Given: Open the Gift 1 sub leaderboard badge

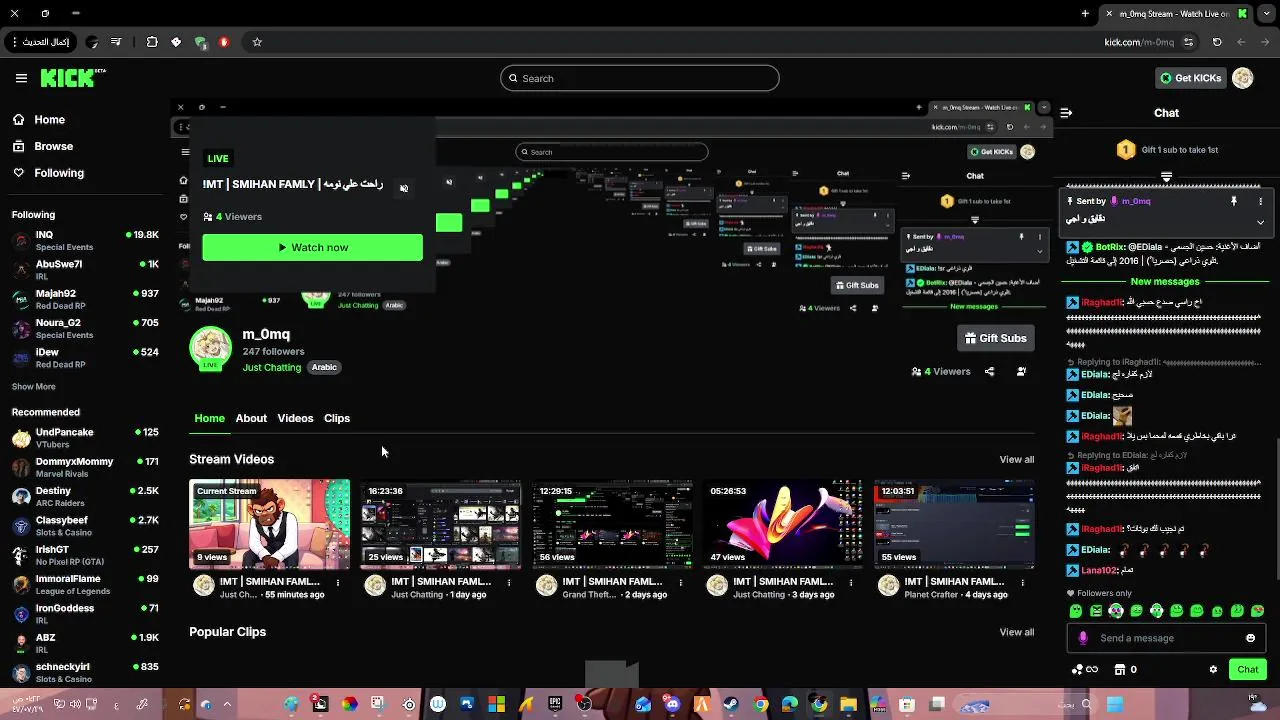Looking at the screenshot, I should [x=1126, y=150].
